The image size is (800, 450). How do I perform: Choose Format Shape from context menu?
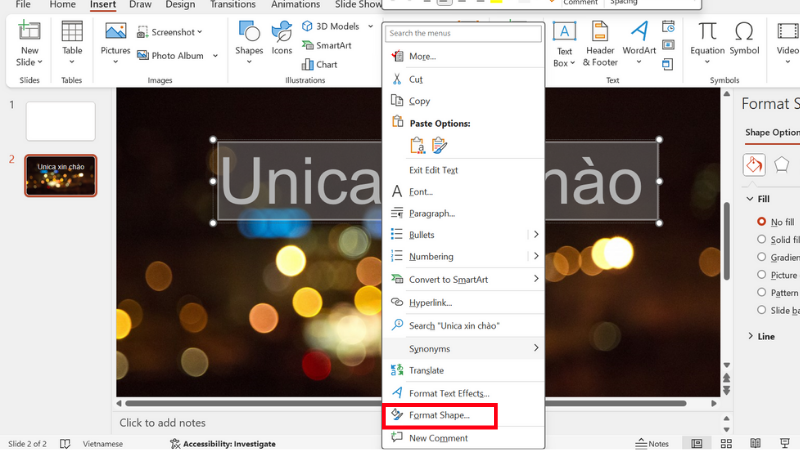click(439, 415)
